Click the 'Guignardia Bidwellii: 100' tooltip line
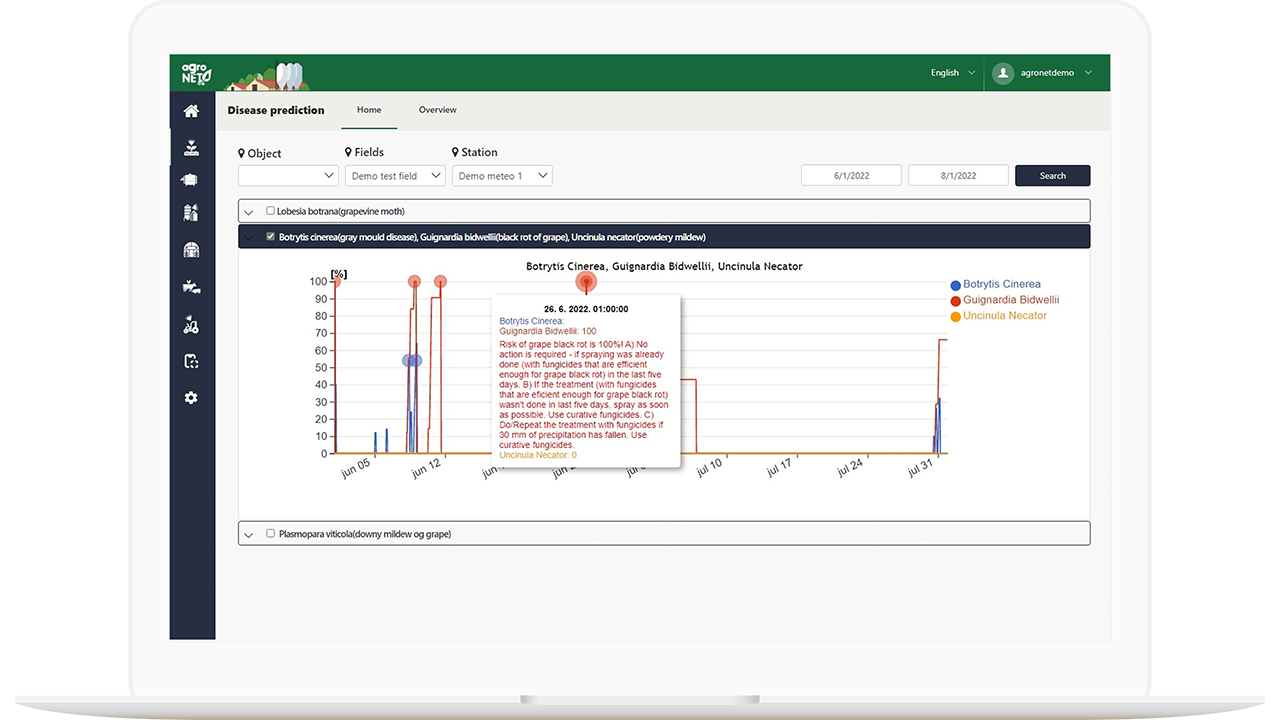Image resolution: width=1280 pixels, height=720 pixels. 548,331
